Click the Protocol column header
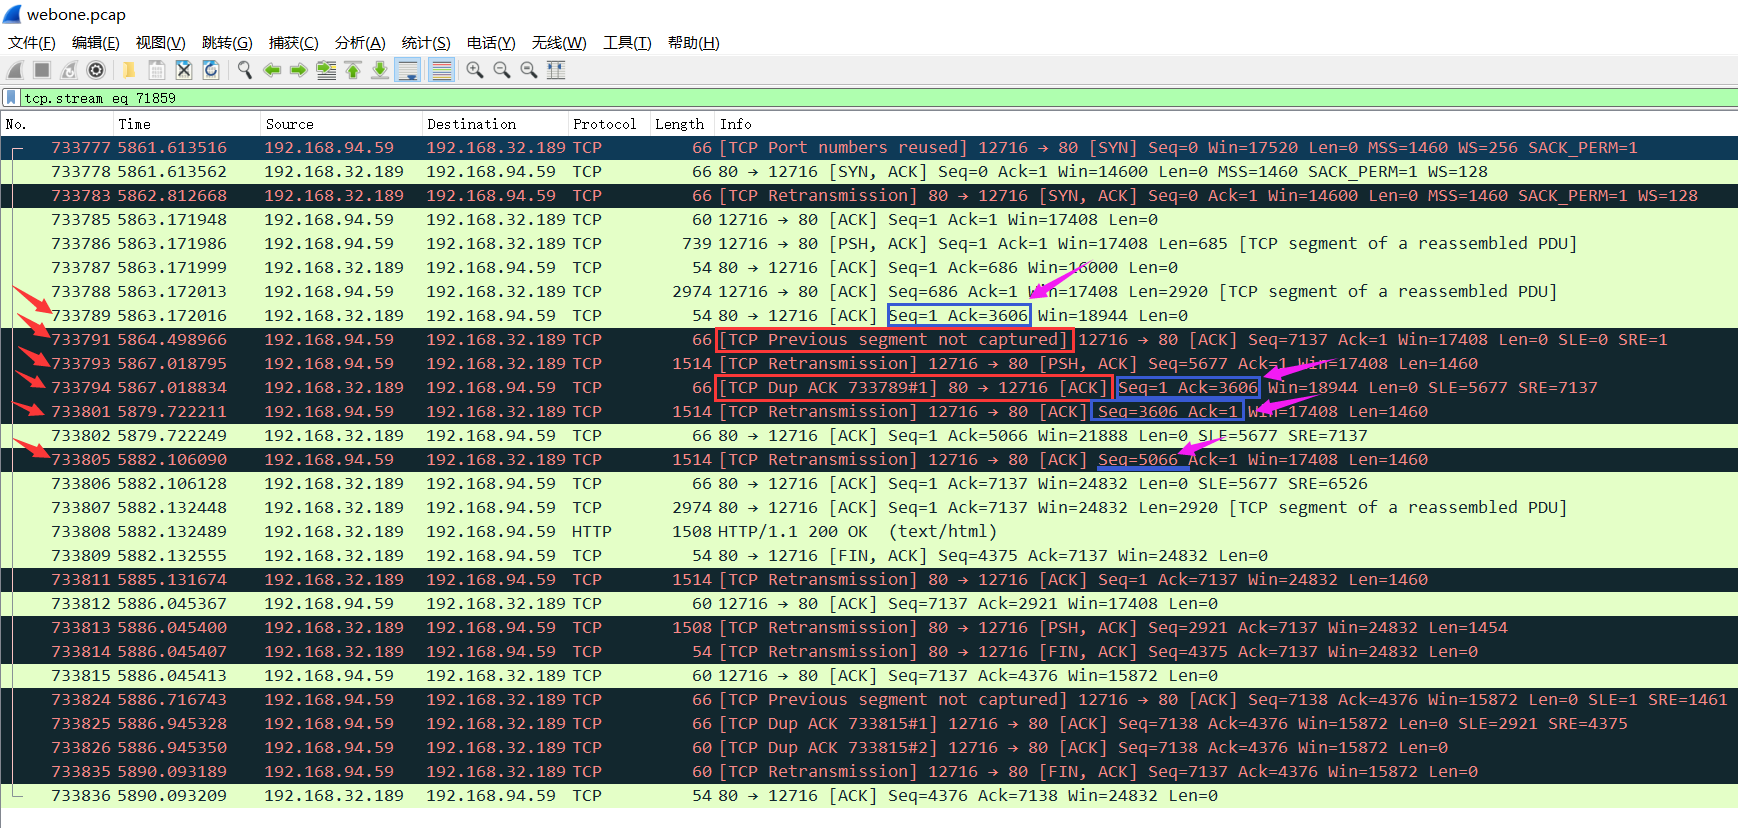 [x=604, y=124]
